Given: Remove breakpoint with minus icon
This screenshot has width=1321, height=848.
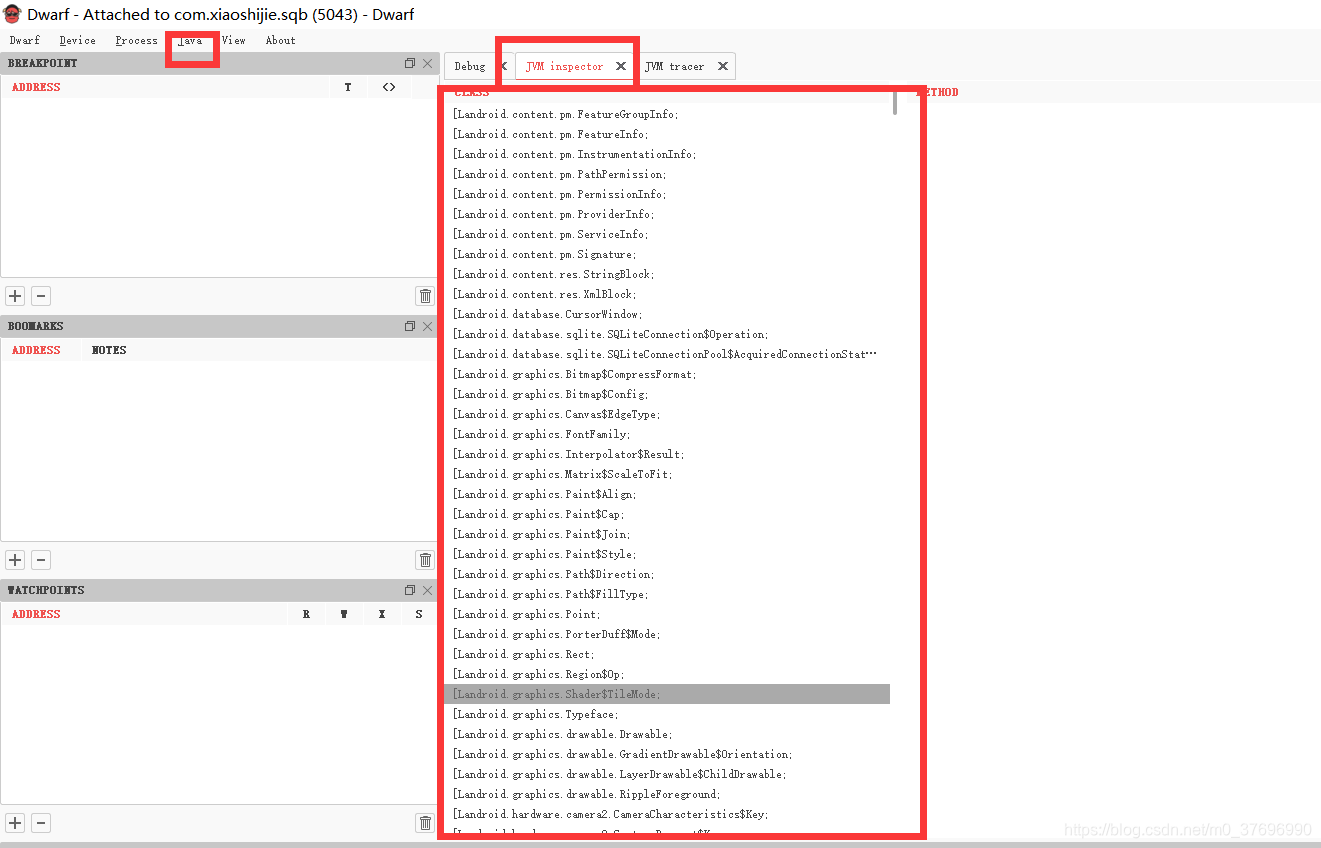Looking at the screenshot, I should [x=41, y=296].
